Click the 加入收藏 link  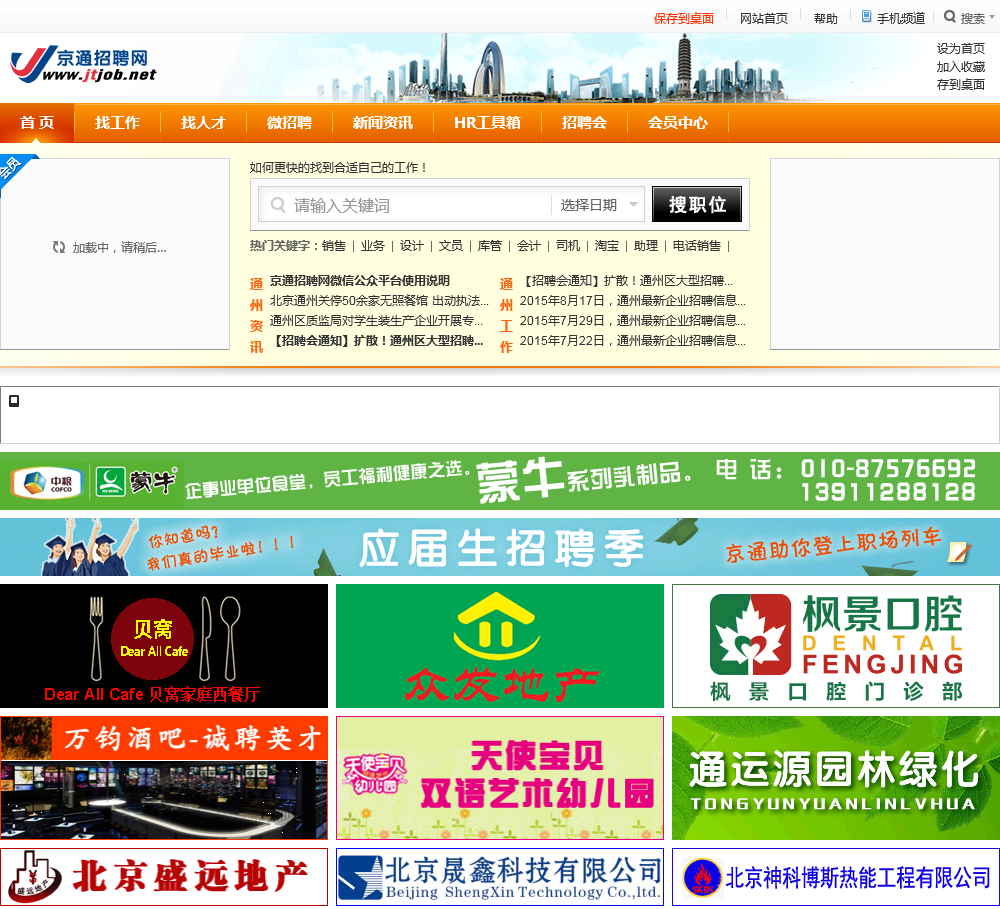point(960,66)
